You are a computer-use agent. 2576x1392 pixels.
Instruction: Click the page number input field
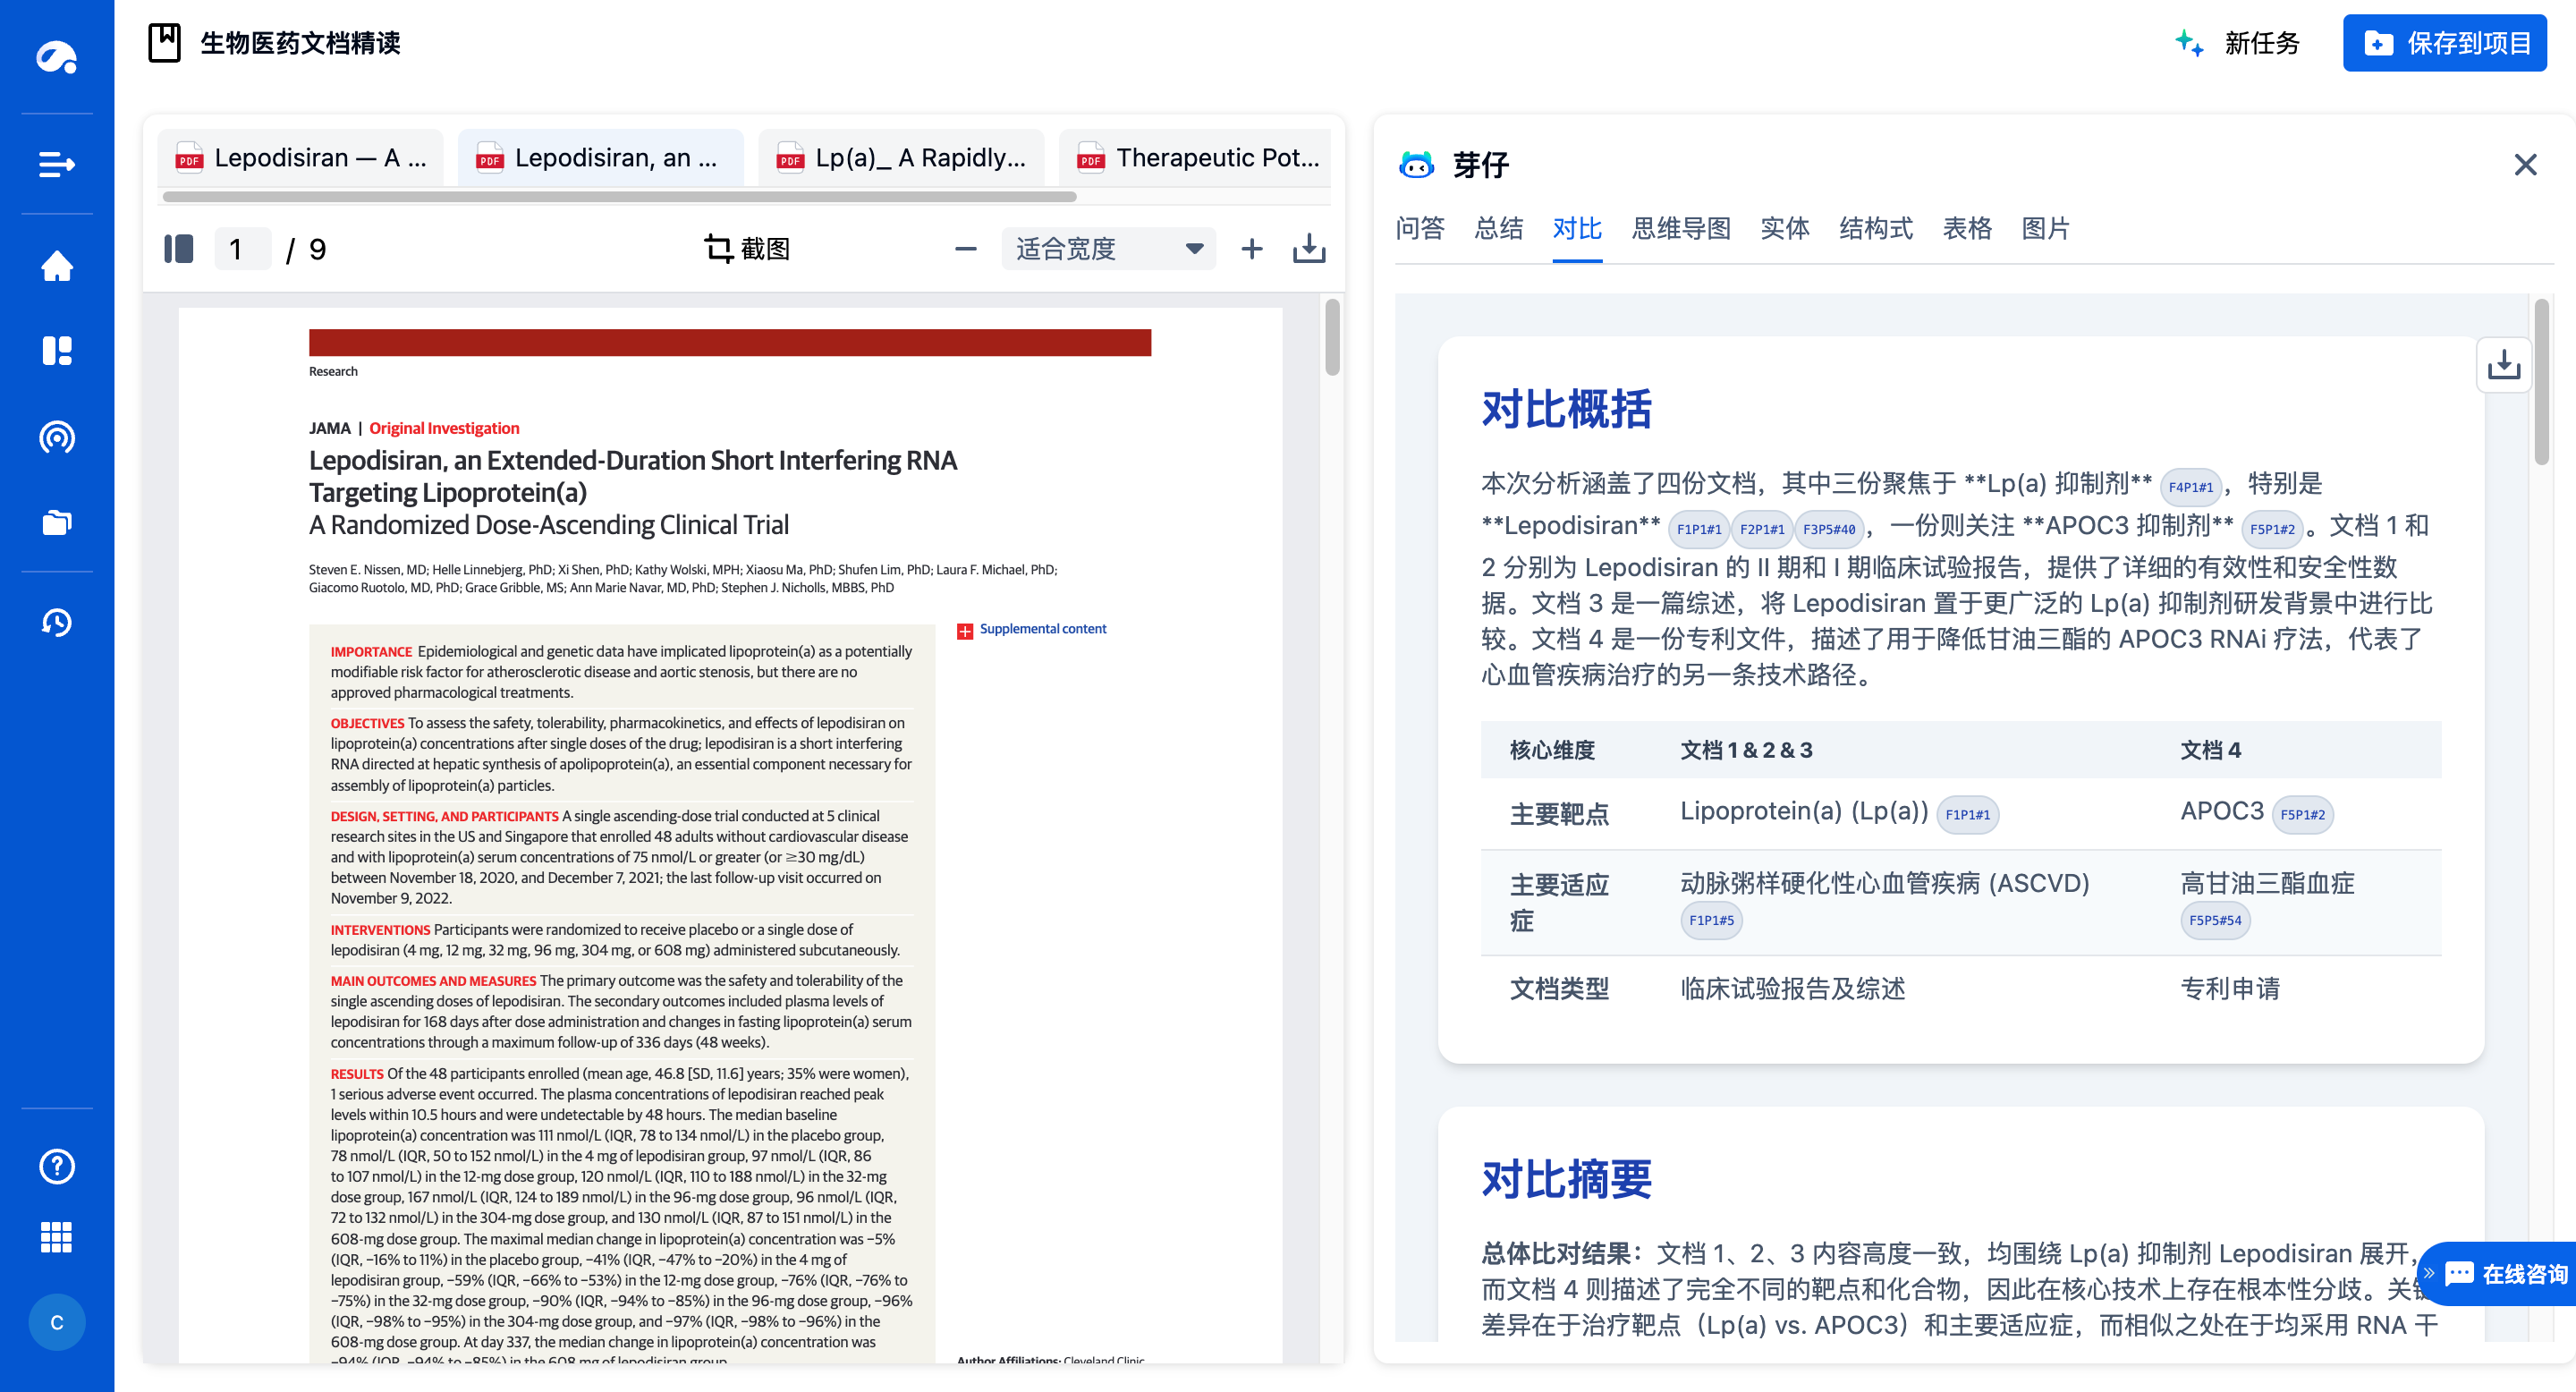[x=242, y=249]
